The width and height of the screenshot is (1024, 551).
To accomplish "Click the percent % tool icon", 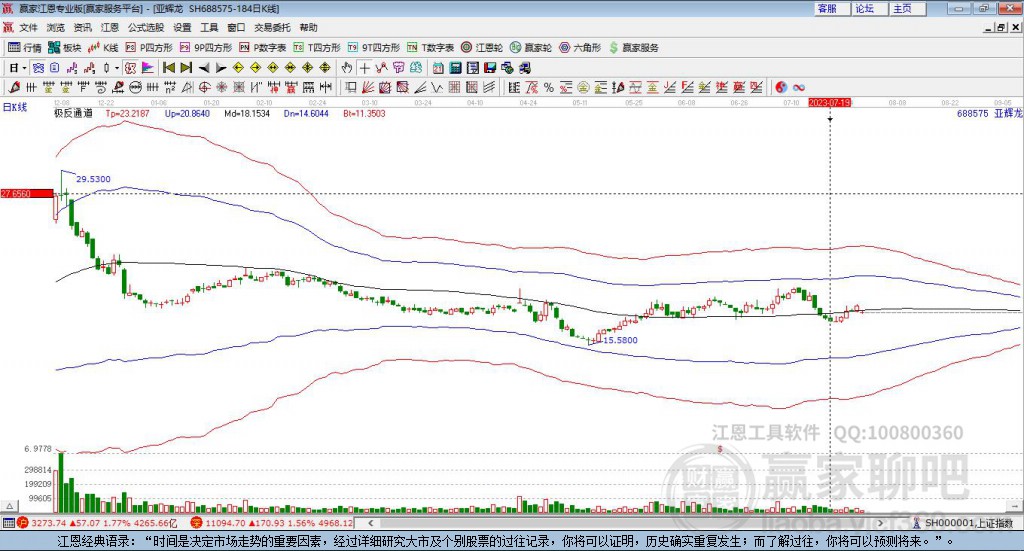I will tap(549, 87).
